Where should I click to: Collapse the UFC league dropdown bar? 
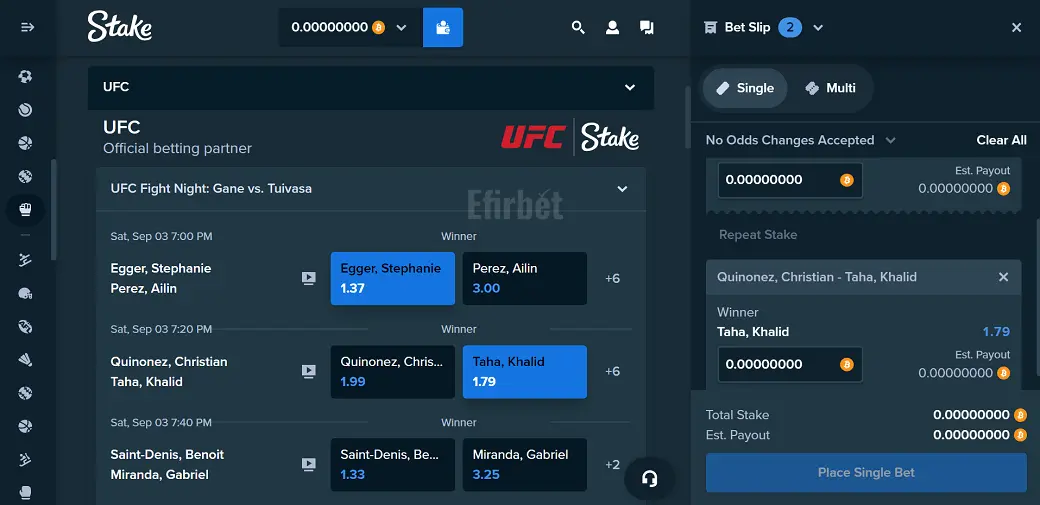point(371,88)
